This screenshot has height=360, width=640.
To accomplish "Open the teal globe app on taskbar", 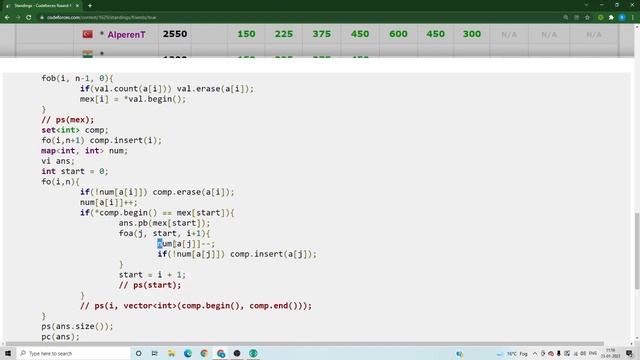I will coord(253,353).
